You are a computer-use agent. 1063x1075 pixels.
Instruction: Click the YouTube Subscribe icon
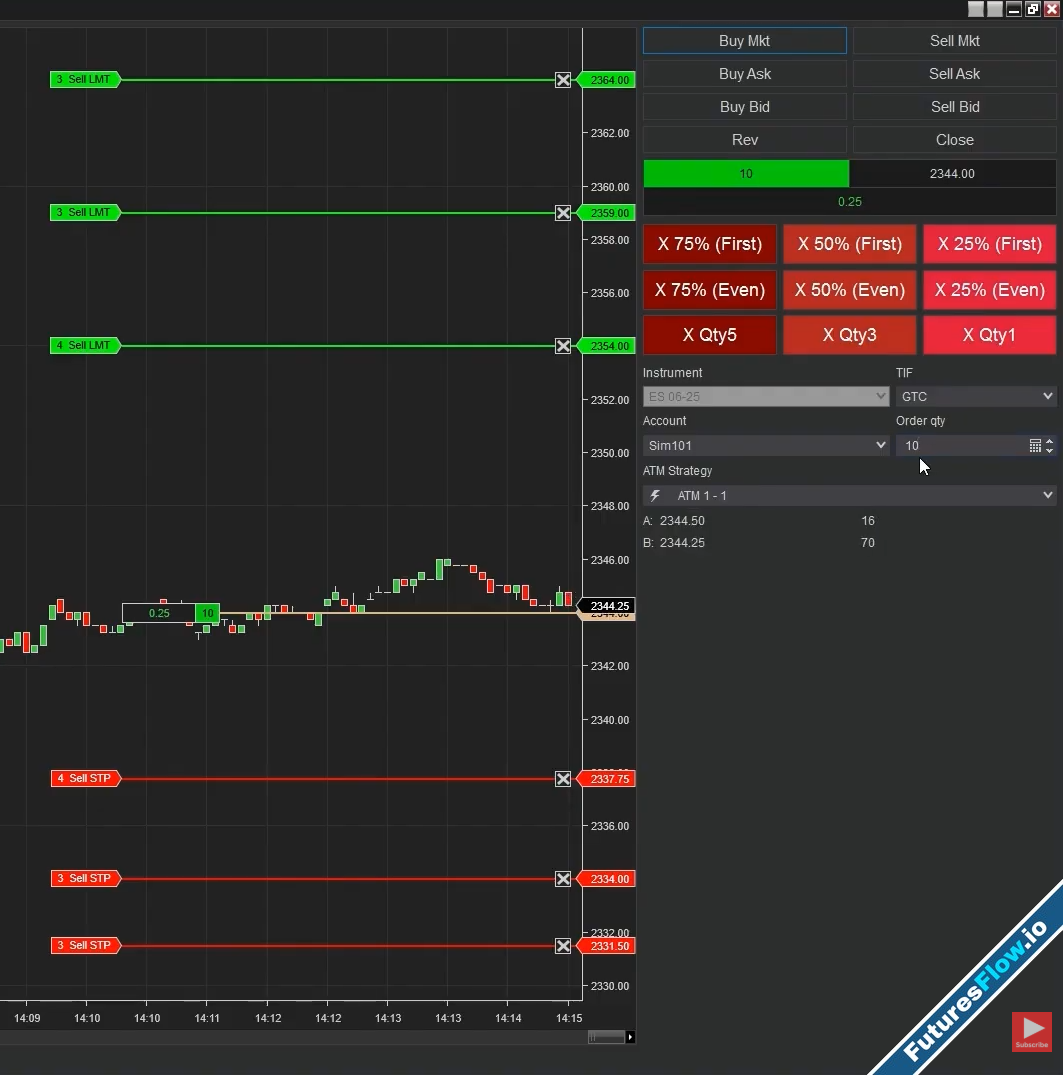[1032, 1032]
